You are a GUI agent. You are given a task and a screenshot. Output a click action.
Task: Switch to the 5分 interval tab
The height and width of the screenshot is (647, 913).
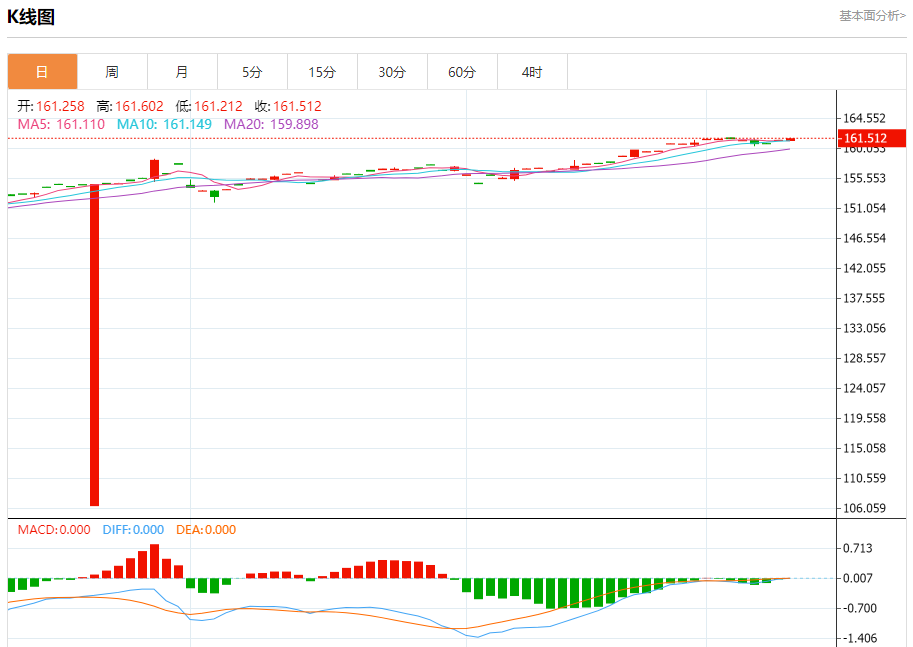[252, 72]
